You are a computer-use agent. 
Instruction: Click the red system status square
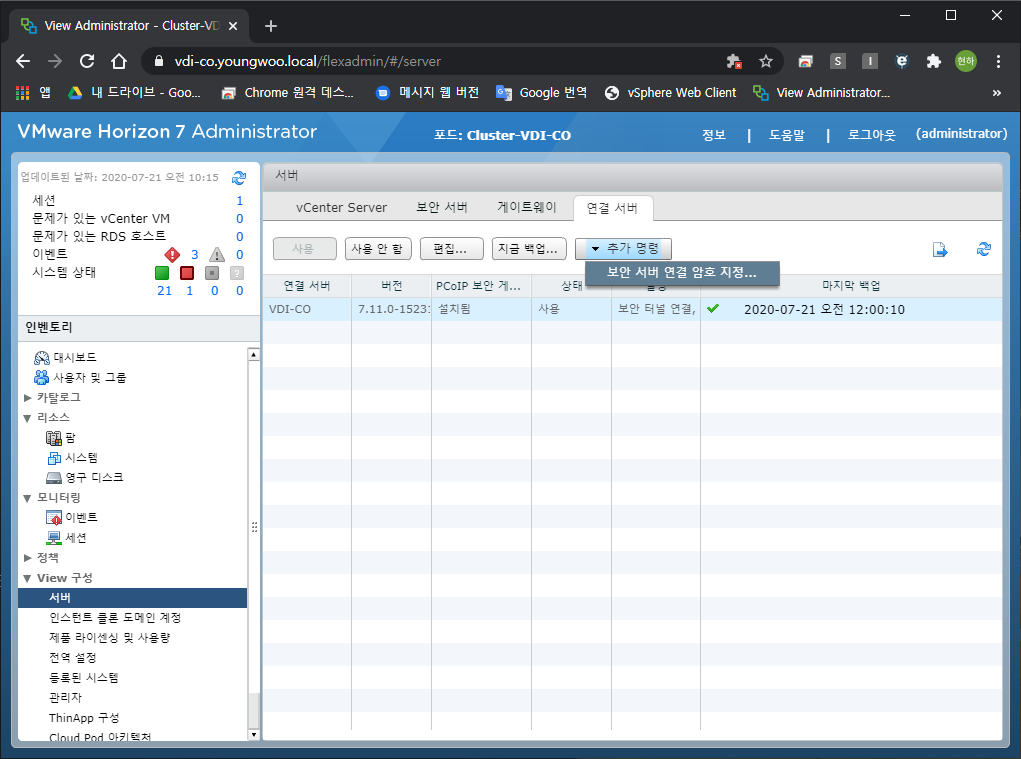187,273
